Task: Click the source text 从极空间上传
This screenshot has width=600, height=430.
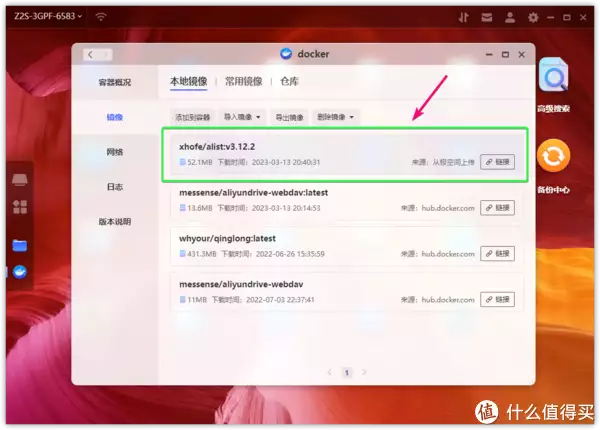Action: (x=453, y=162)
